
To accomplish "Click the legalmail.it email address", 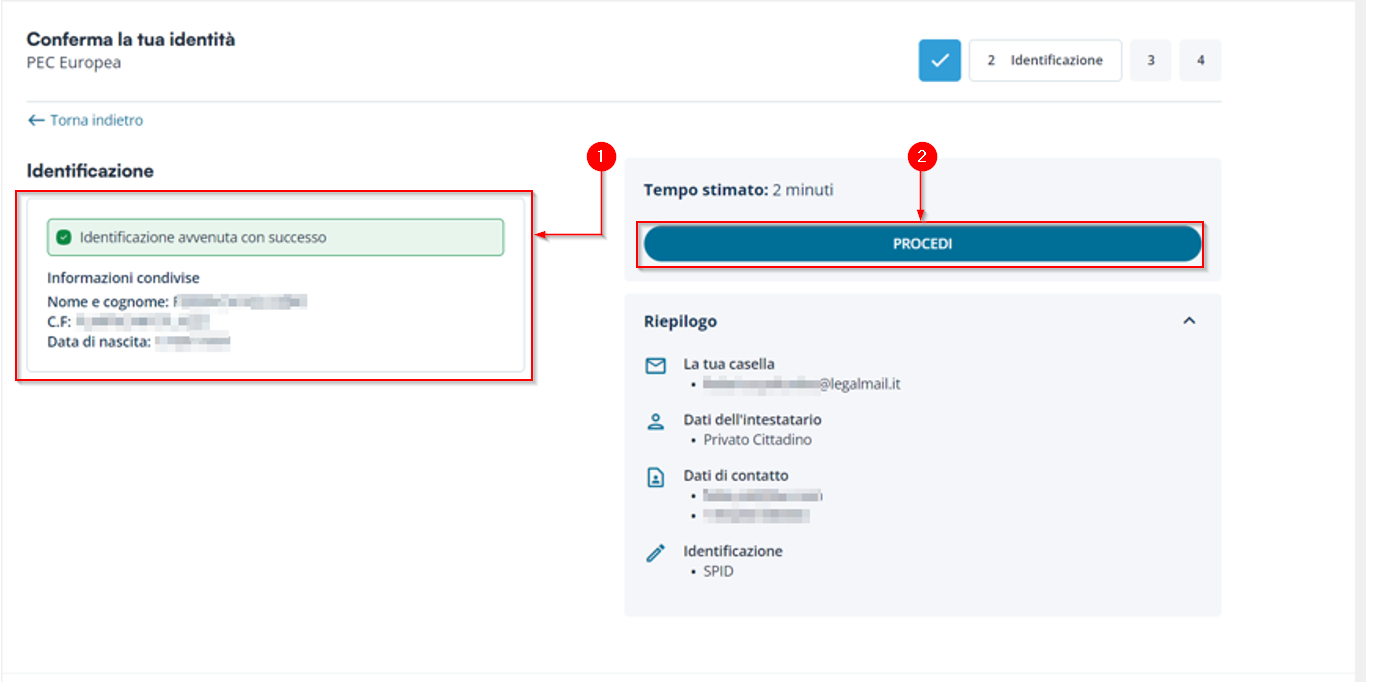I will pos(801,383).
